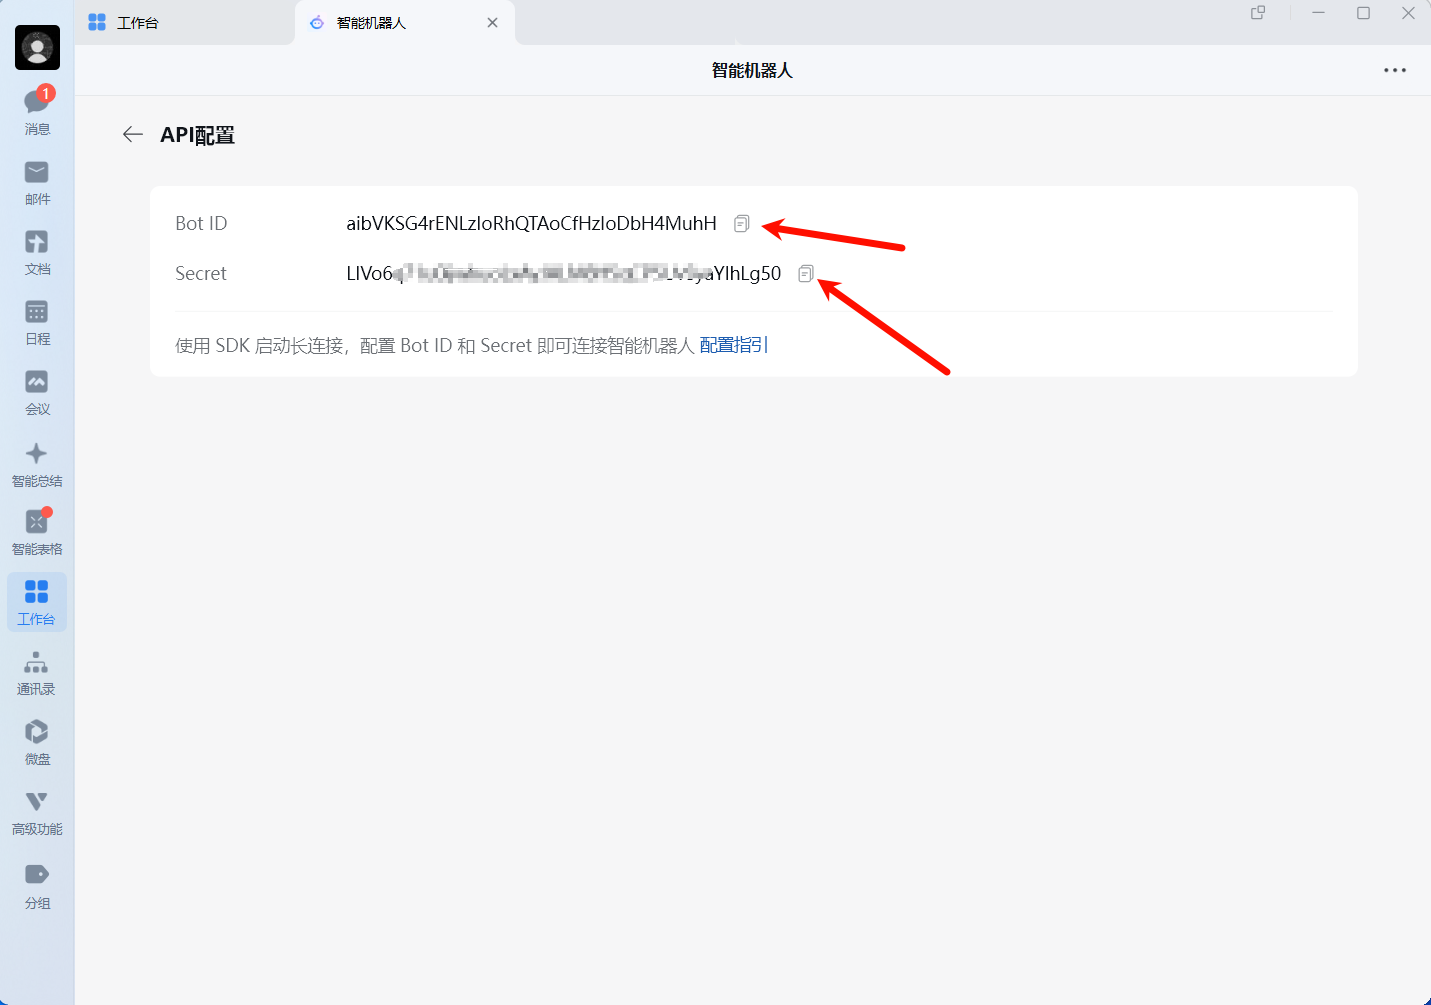The height and width of the screenshot is (1005, 1431).
Task: Open Groups (分组) in sidebar
Action: click(x=37, y=886)
